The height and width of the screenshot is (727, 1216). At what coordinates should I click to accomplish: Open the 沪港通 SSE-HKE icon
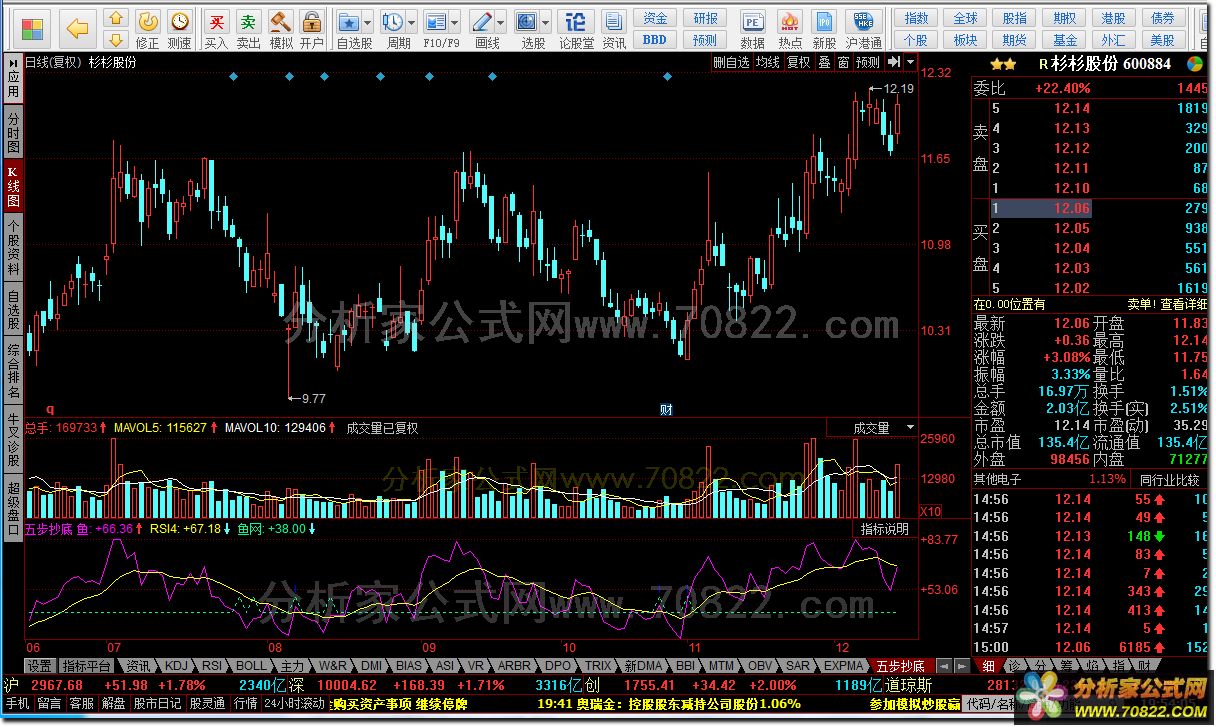click(862, 29)
